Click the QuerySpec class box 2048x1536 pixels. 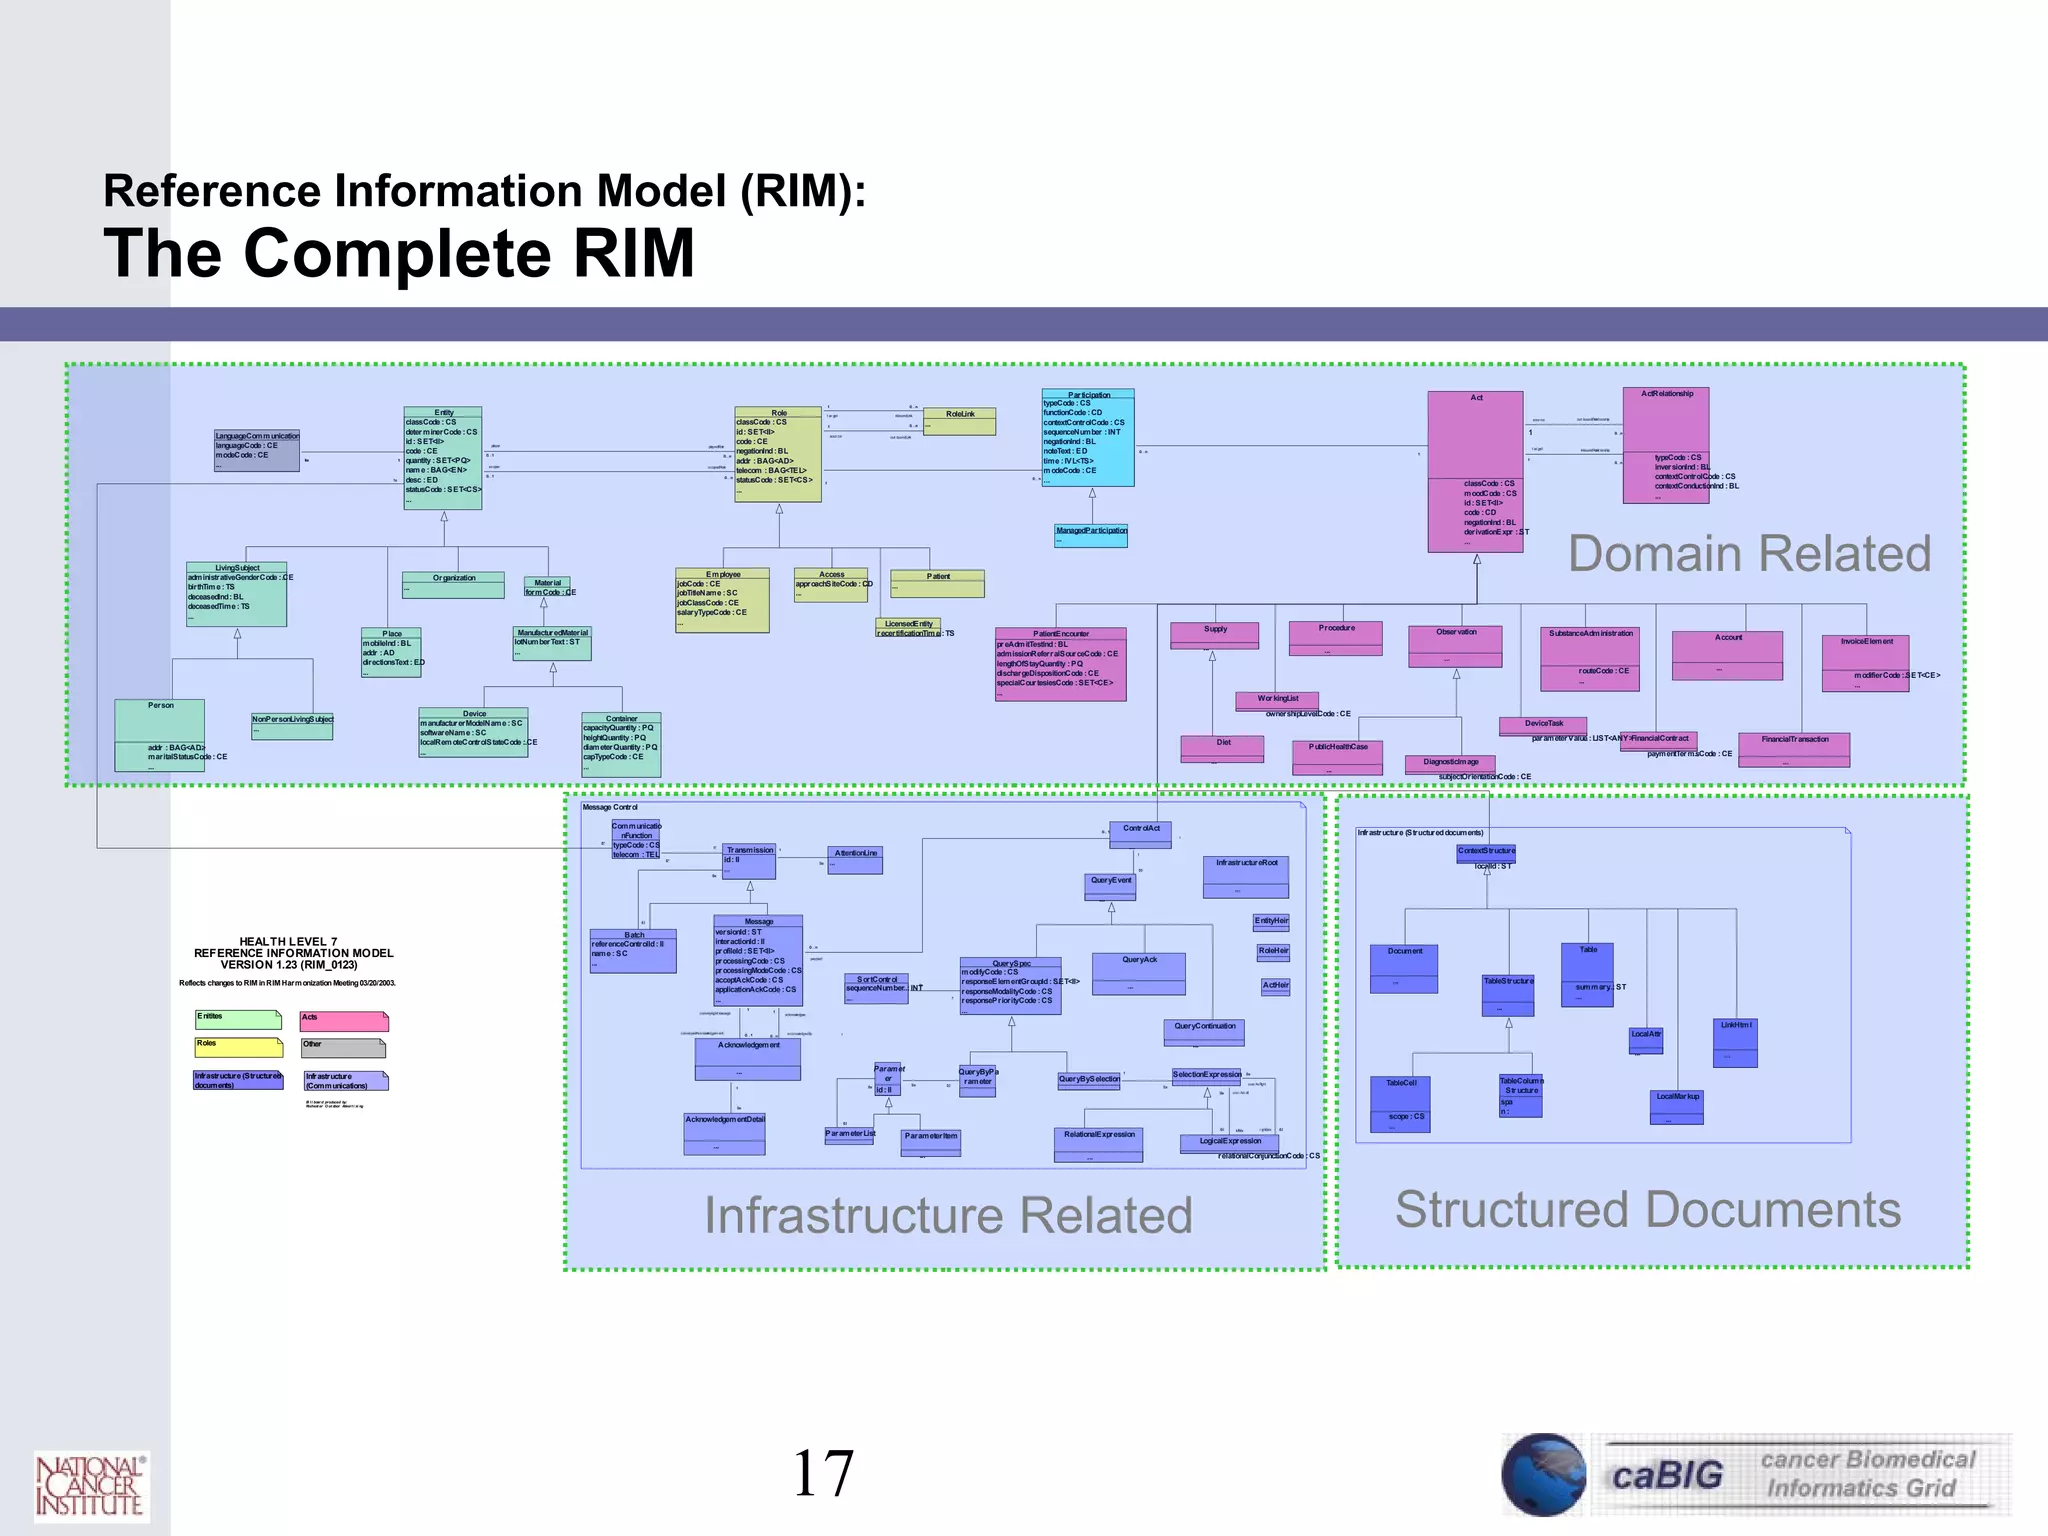coord(1011,986)
